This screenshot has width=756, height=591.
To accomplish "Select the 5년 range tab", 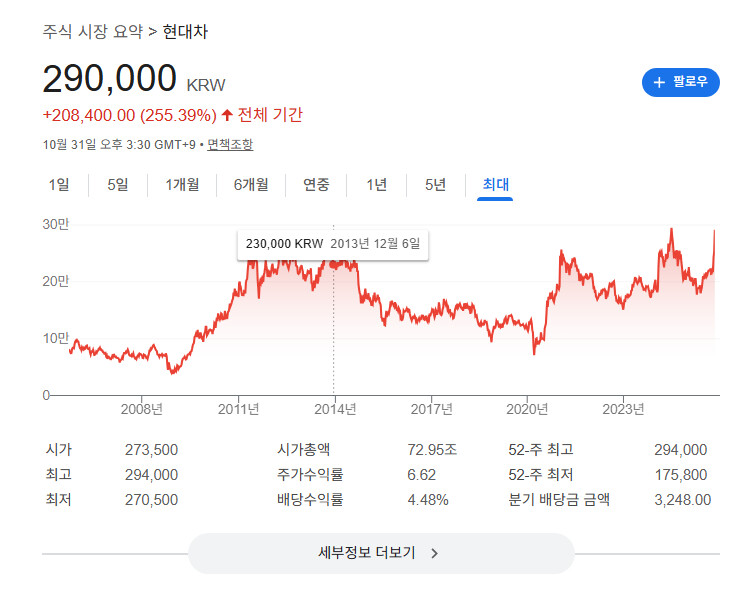I will coord(435,184).
